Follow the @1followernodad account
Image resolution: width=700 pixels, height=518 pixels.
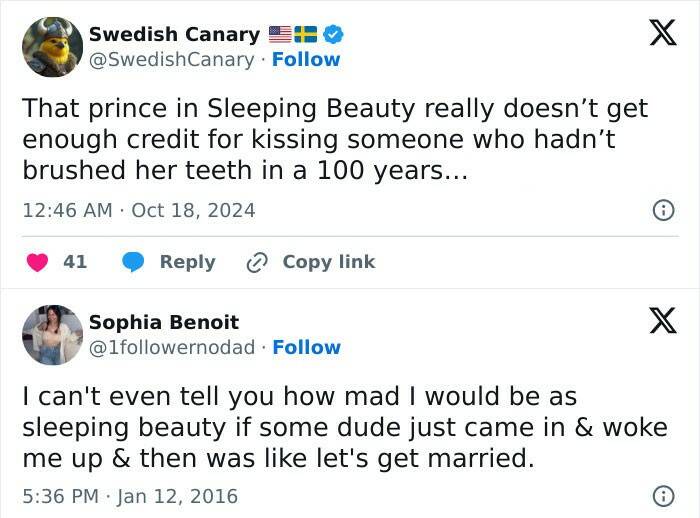click(306, 347)
